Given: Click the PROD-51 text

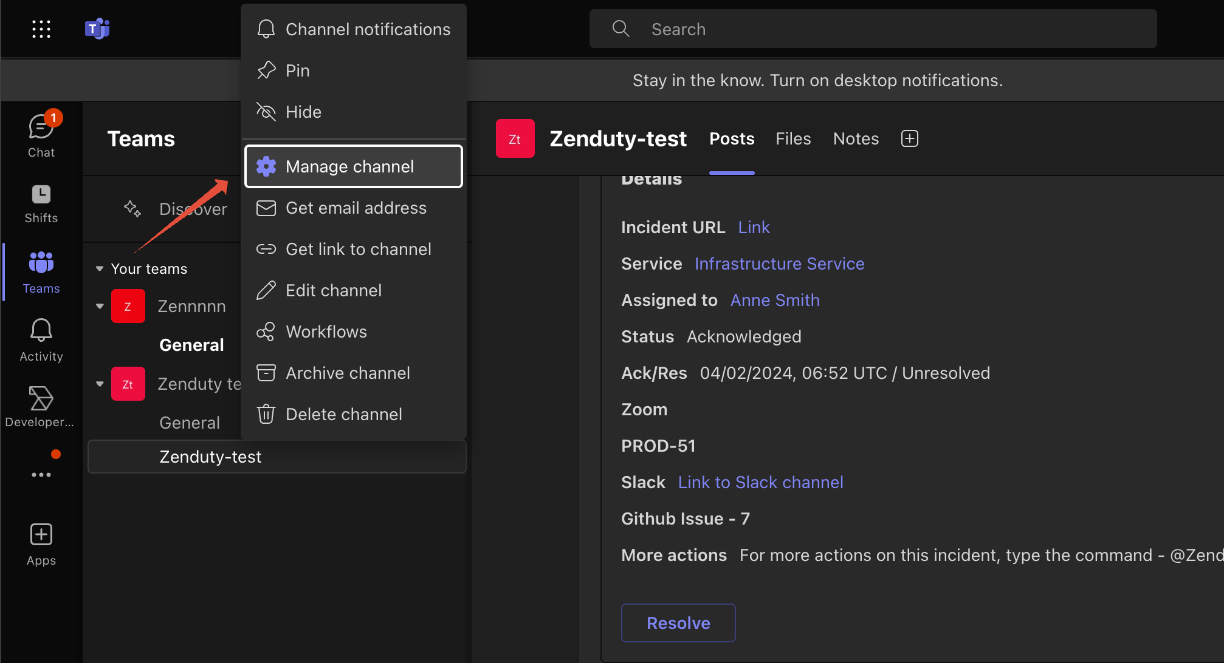Looking at the screenshot, I should coord(658,446).
